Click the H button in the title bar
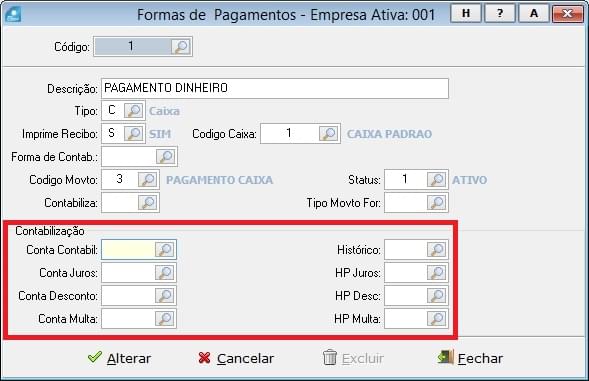Screen dimensions: 589x381 [x=466, y=14]
